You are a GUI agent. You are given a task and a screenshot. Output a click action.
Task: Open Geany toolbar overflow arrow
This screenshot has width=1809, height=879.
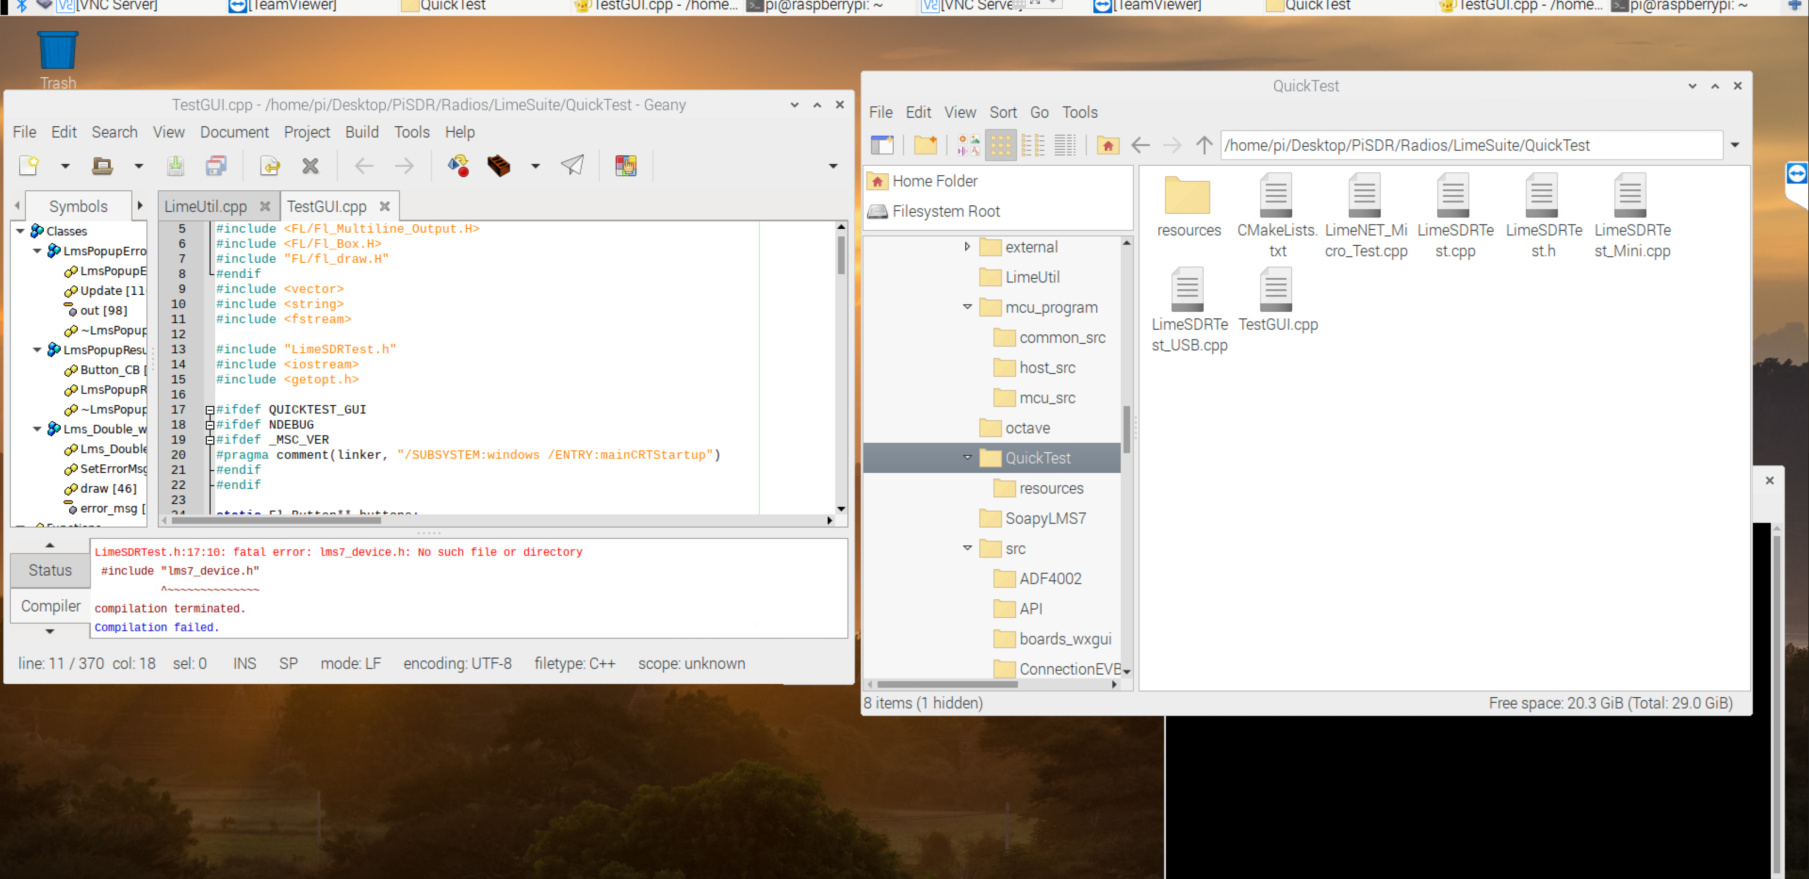click(x=833, y=166)
